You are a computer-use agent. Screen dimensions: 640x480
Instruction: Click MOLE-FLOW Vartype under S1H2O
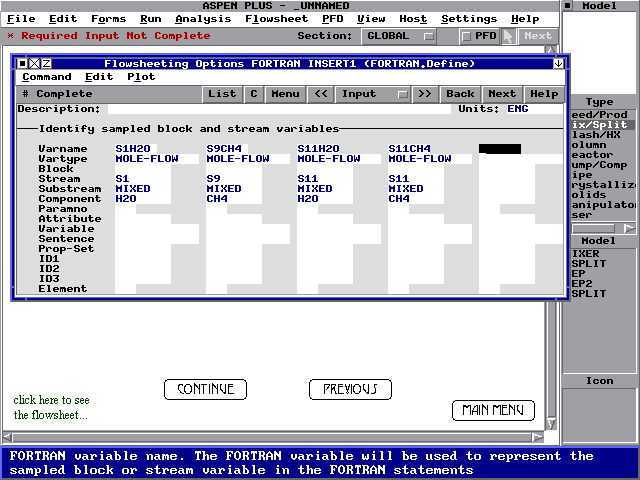157,159
